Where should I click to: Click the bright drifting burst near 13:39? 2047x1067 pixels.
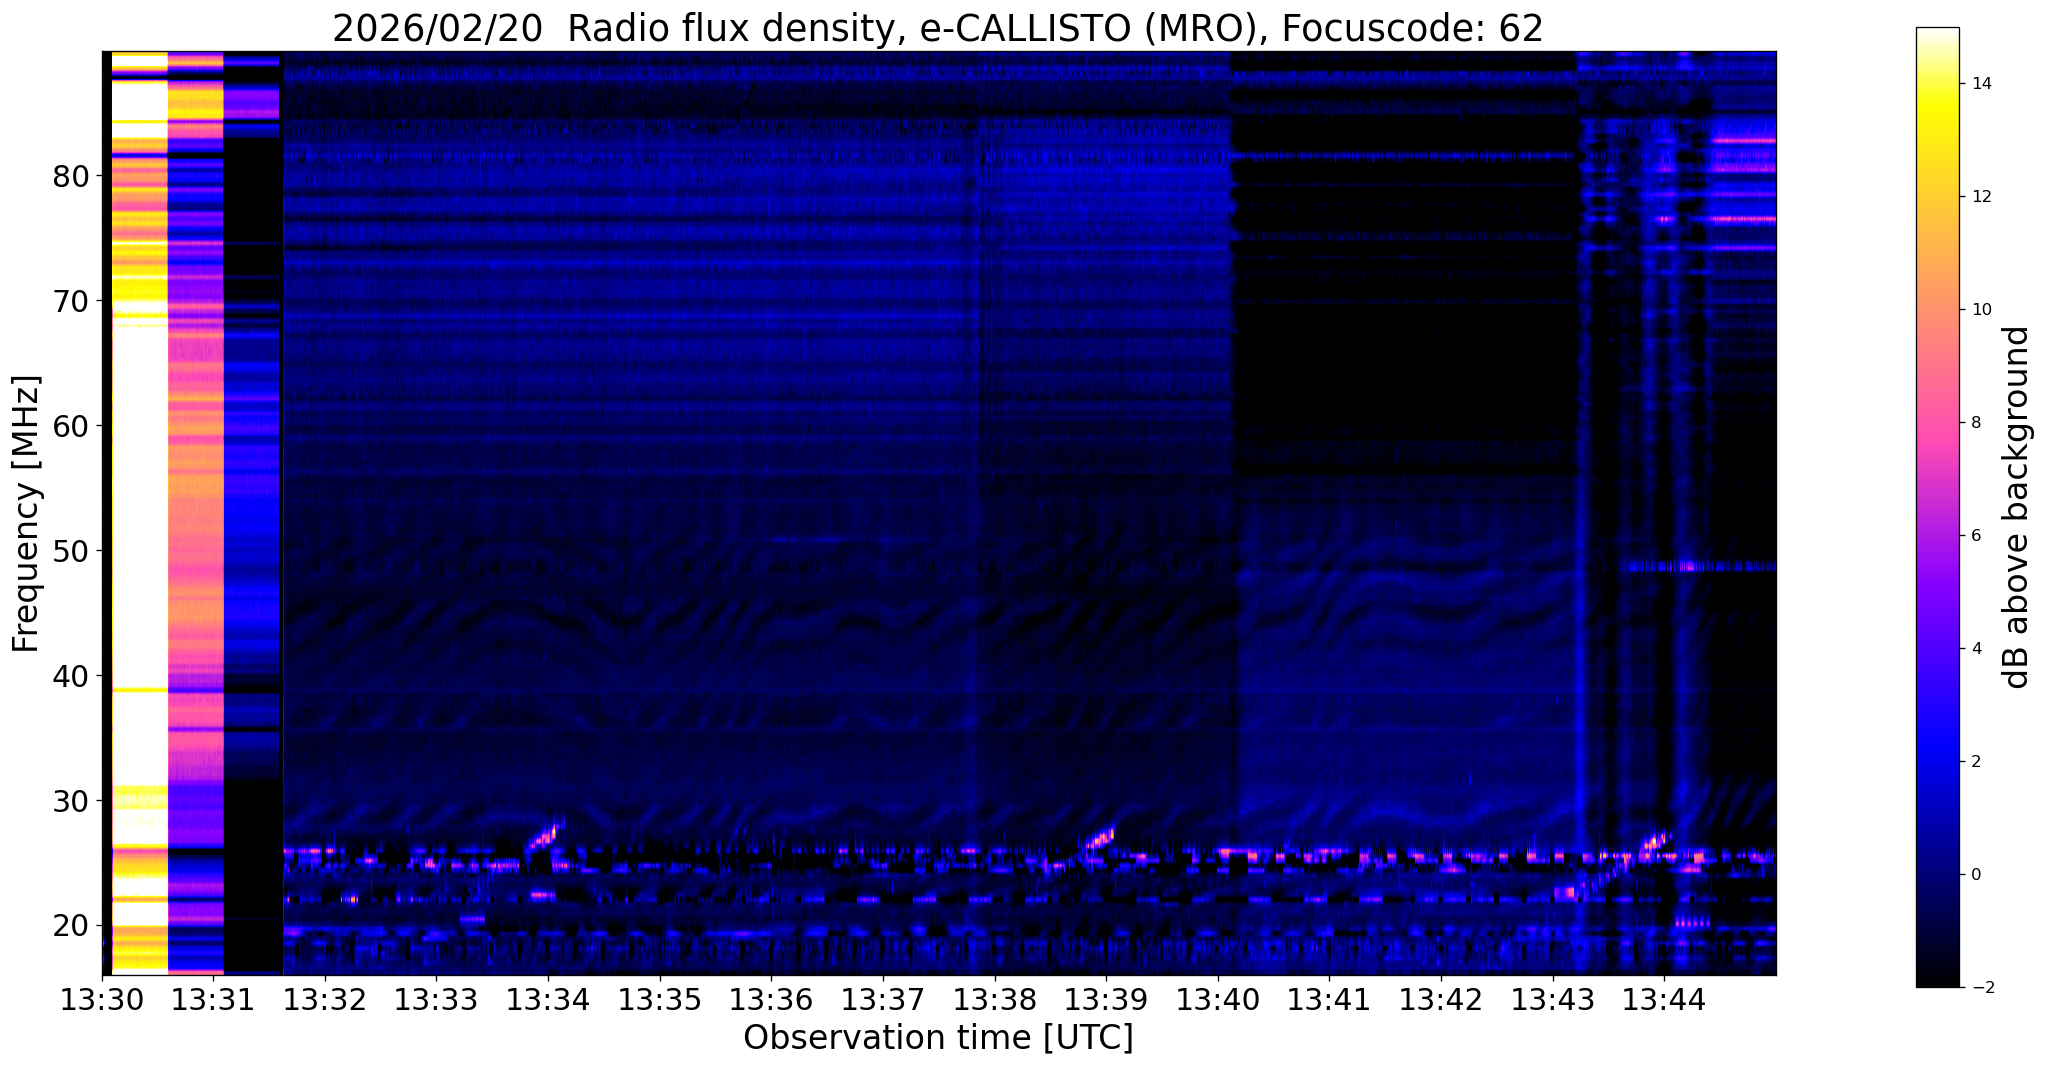pyautogui.click(x=1099, y=838)
